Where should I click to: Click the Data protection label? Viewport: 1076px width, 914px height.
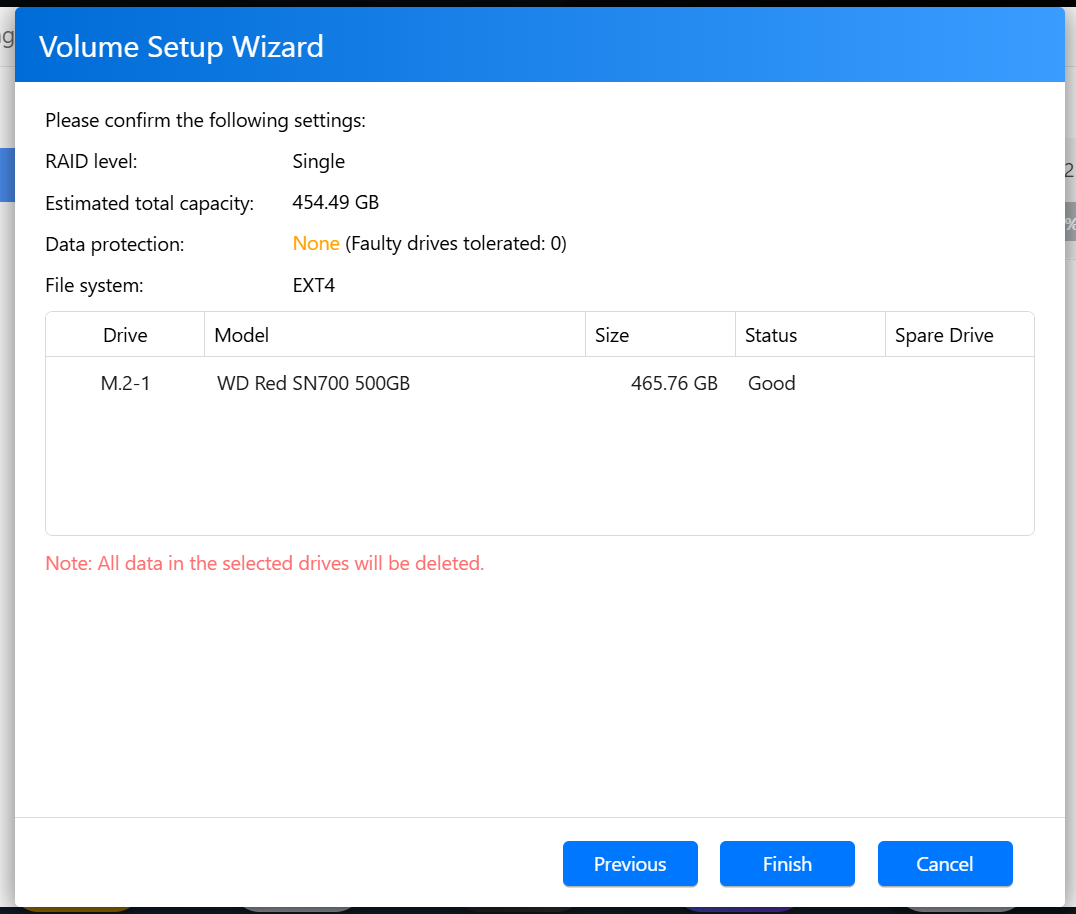115,244
